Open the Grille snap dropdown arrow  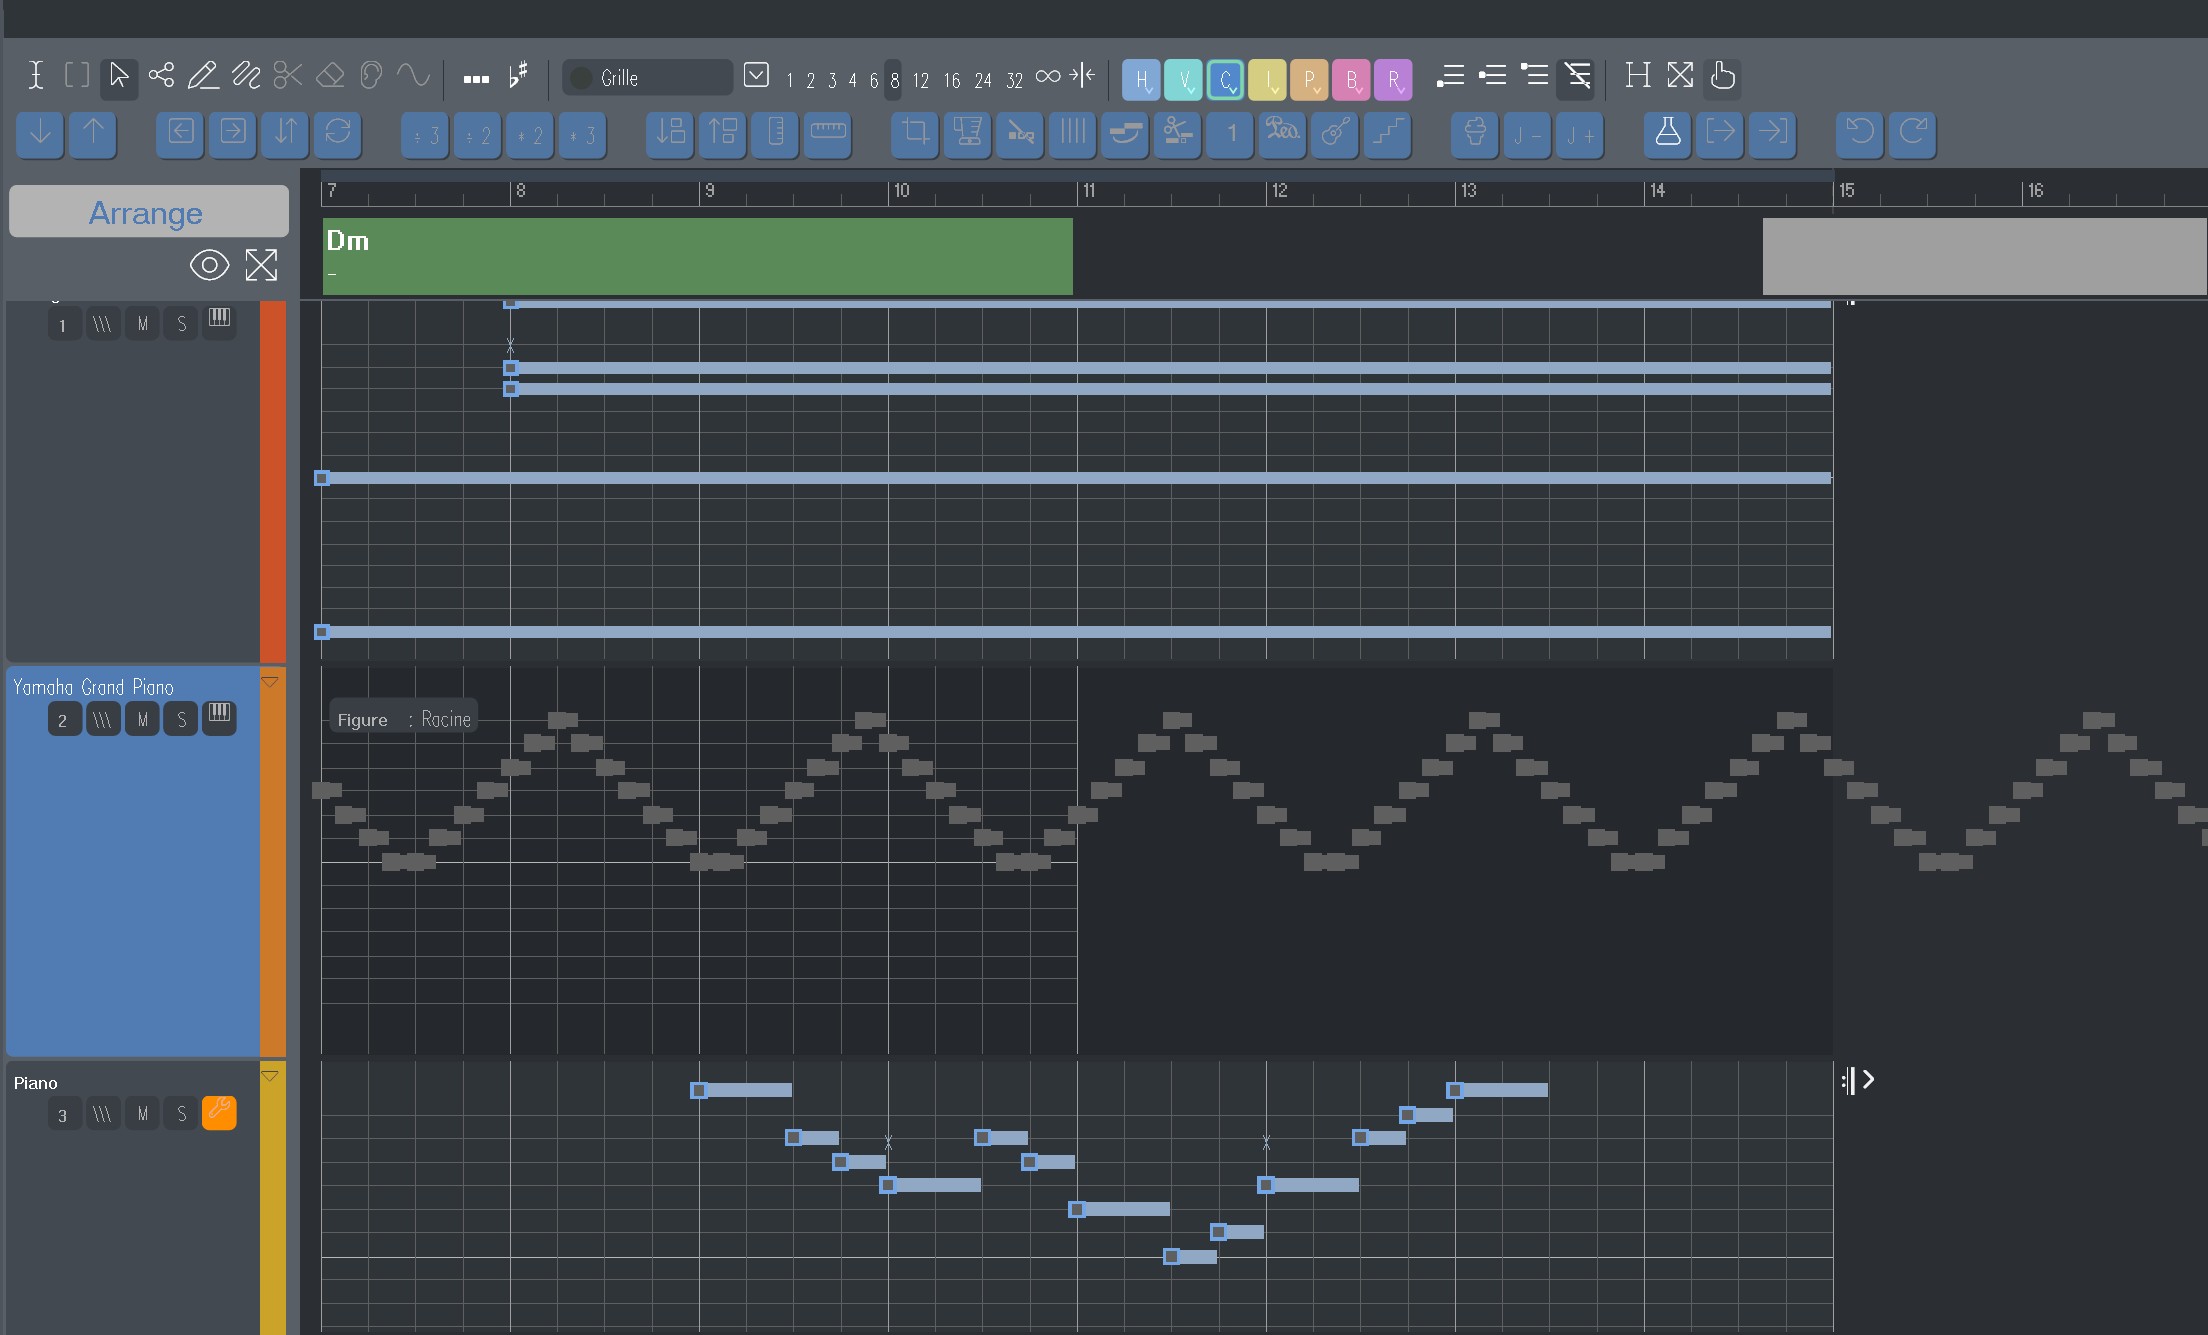(x=757, y=76)
